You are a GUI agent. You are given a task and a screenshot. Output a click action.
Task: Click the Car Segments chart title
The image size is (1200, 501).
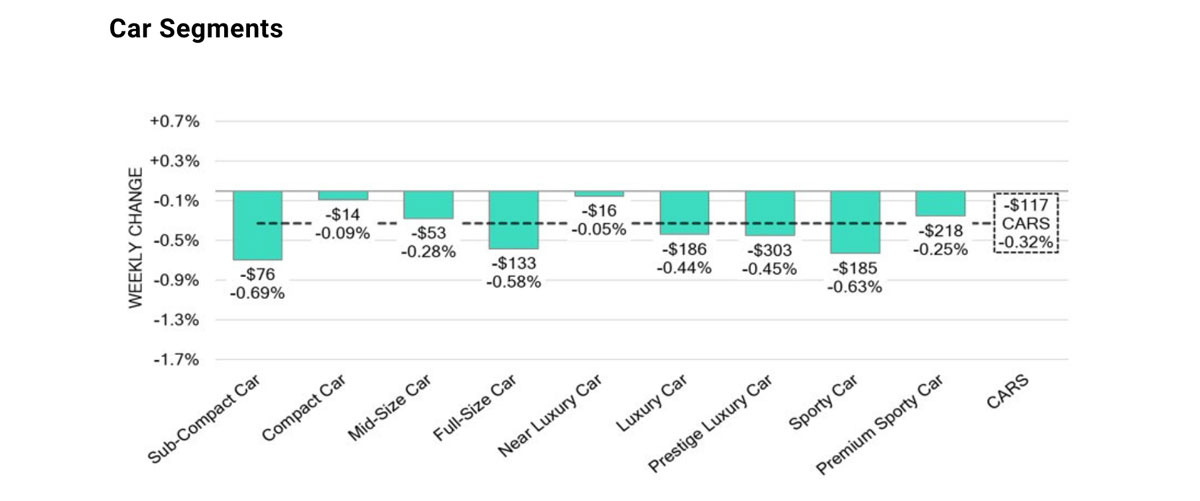click(x=196, y=29)
